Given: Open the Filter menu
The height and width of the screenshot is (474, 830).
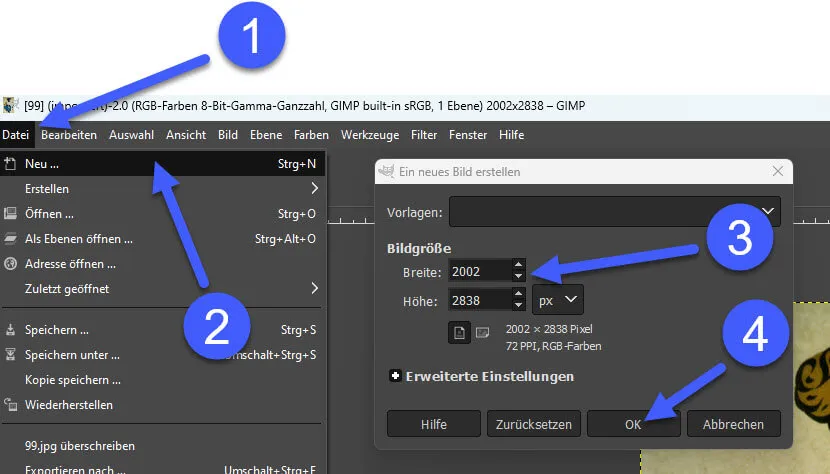Looking at the screenshot, I should (x=424, y=135).
